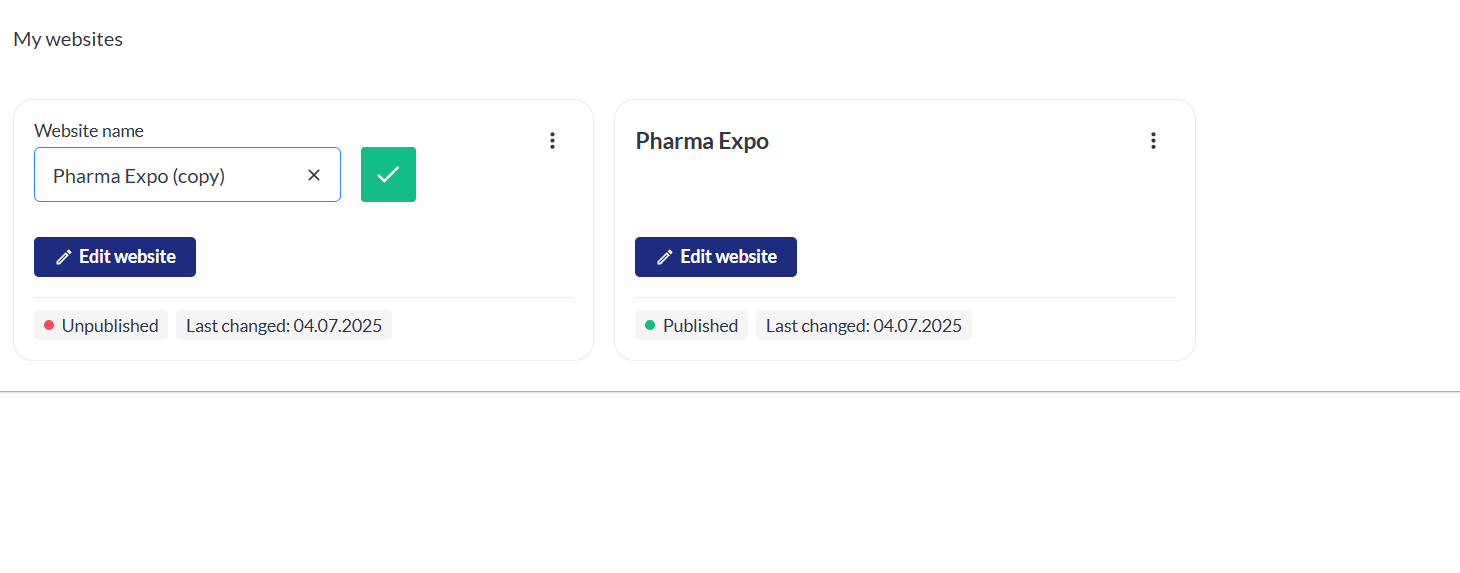Select the bold "Pharma Expo" card title
The width and height of the screenshot is (1460, 573).
pos(702,141)
